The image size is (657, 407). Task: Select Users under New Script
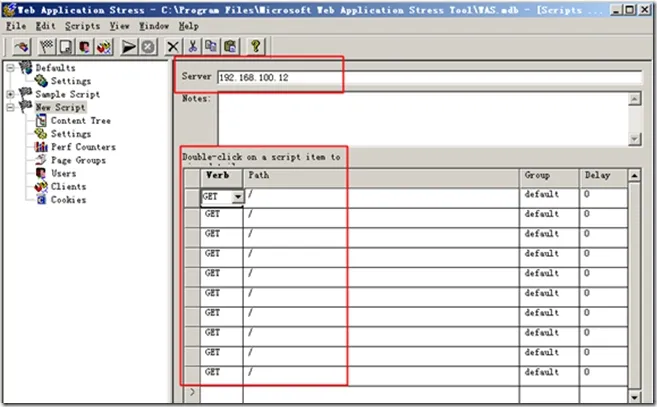click(63, 174)
